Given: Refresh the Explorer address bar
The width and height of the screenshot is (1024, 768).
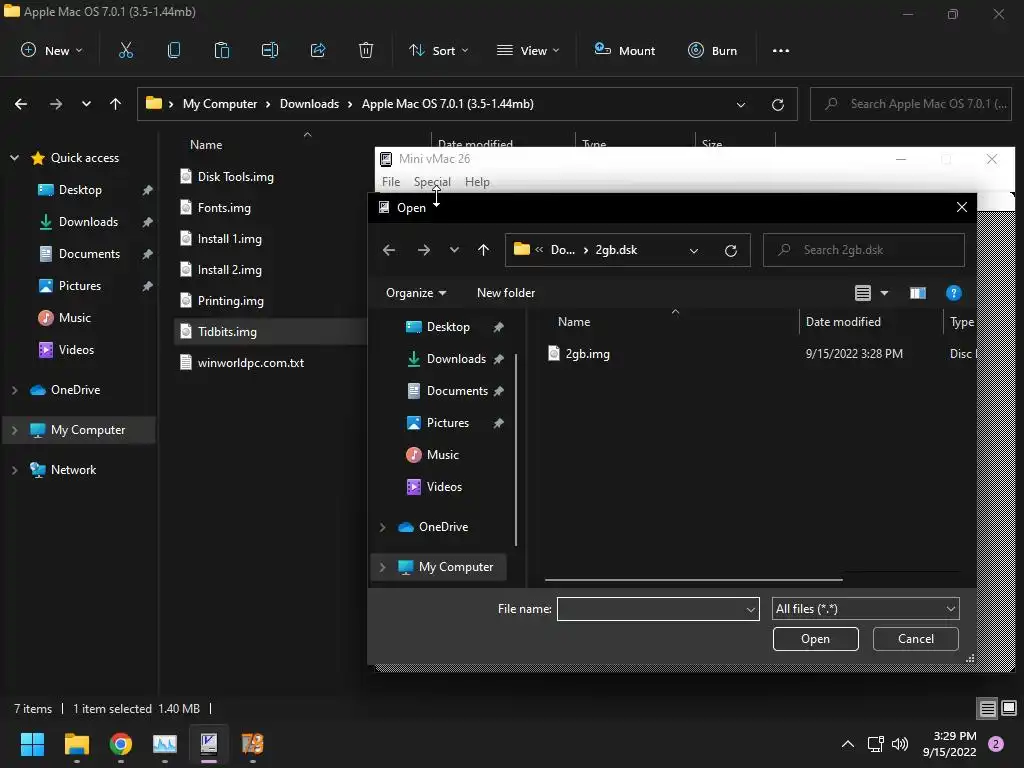Looking at the screenshot, I should (x=777, y=104).
